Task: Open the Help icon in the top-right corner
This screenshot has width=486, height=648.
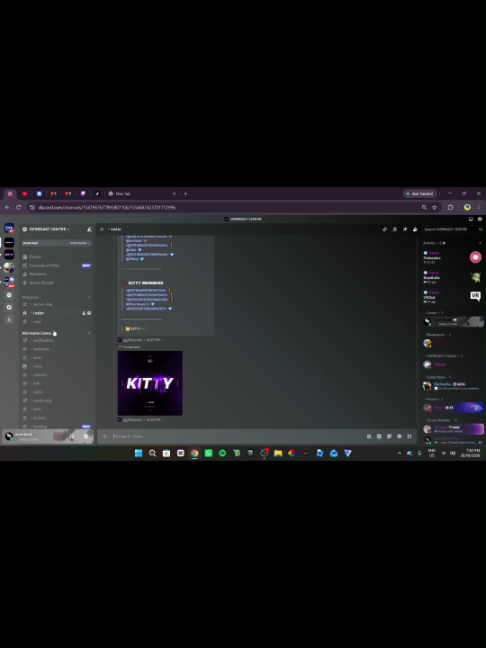Action: click(480, 219)
